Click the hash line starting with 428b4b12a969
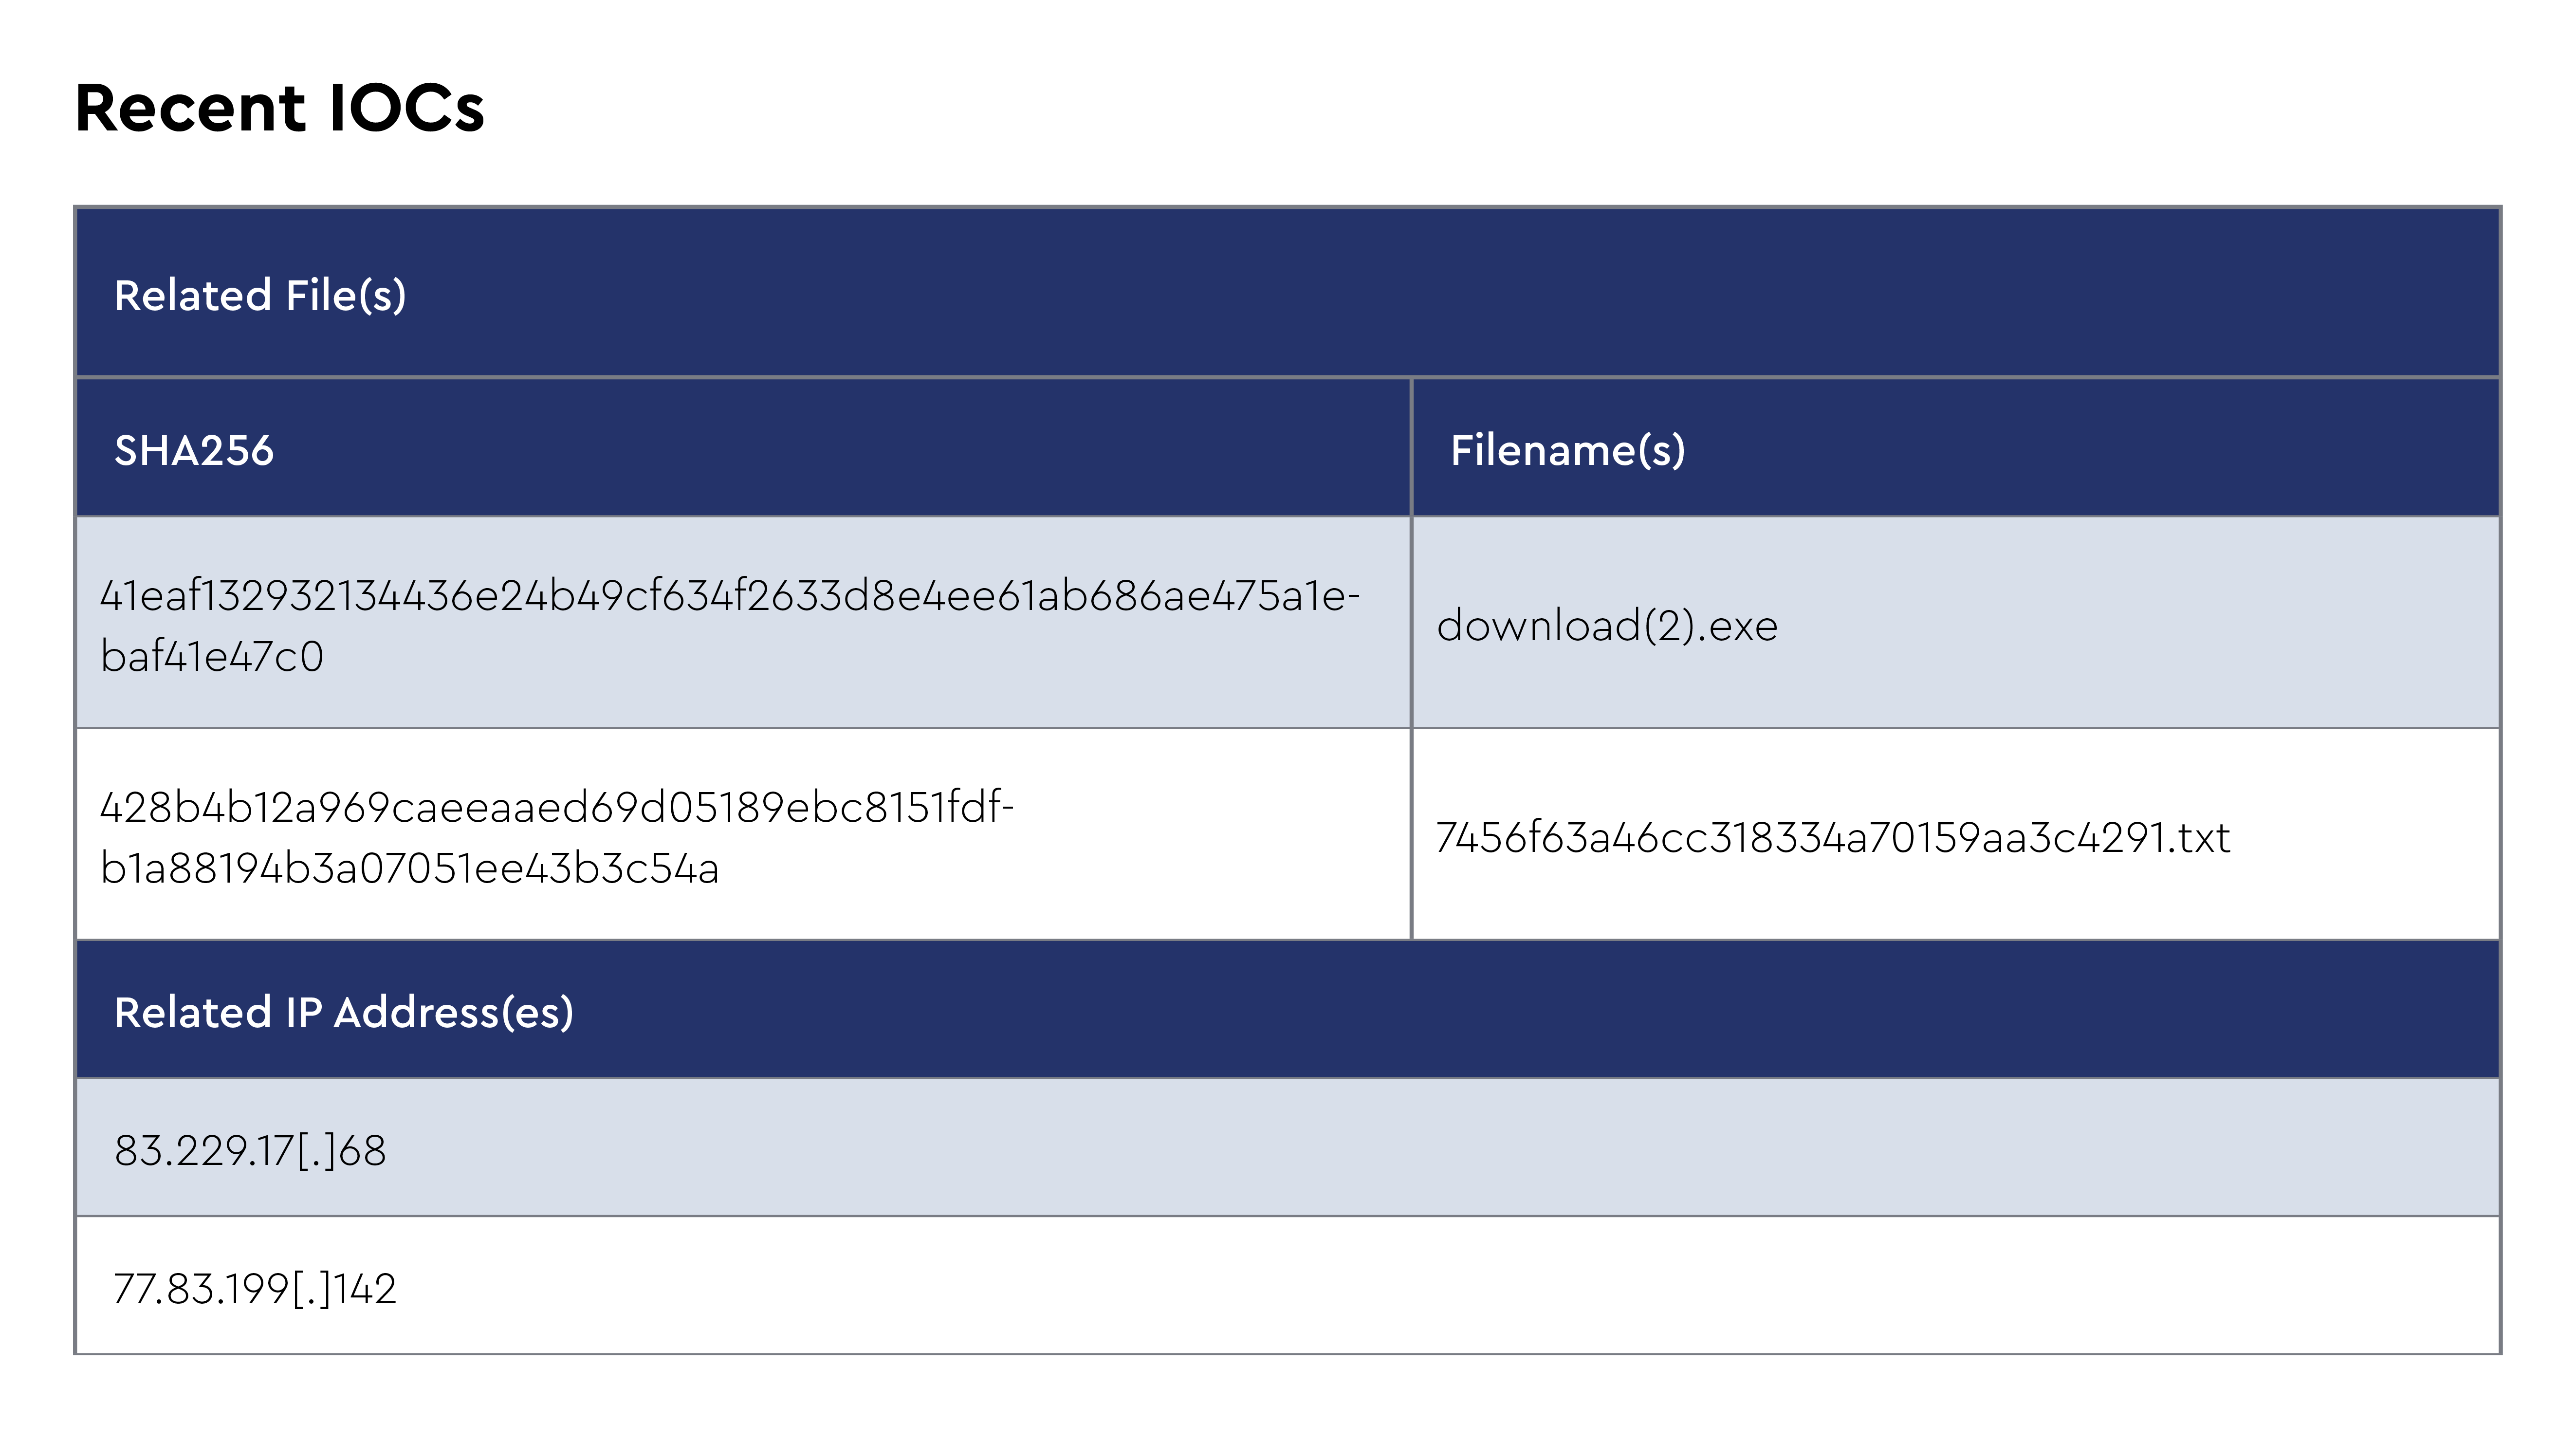2576x1440 pixels. pyautogui.click(x=557, y=808)
